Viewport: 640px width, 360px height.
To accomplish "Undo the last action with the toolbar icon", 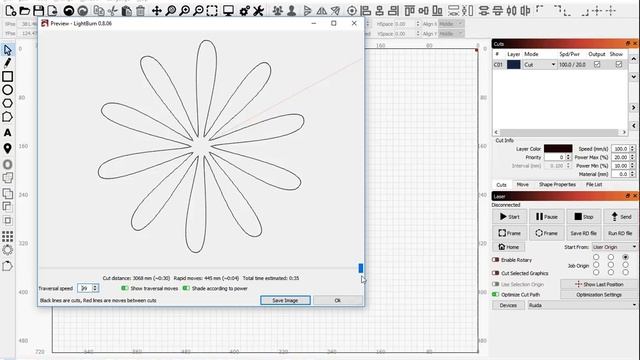I will pyautogui.click(x=69, y=11).
